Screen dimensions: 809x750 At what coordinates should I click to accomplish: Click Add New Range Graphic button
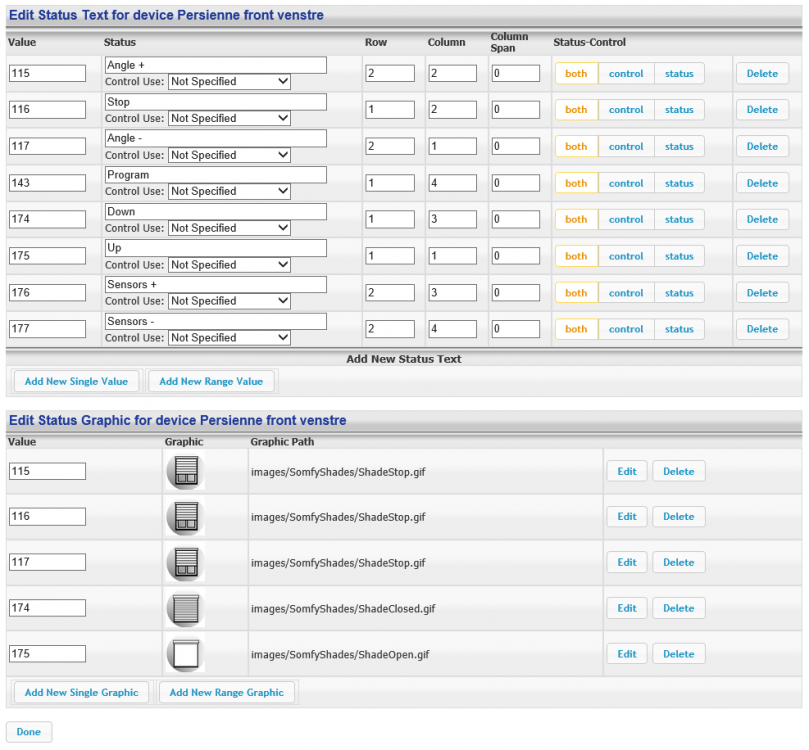point(227,692)
